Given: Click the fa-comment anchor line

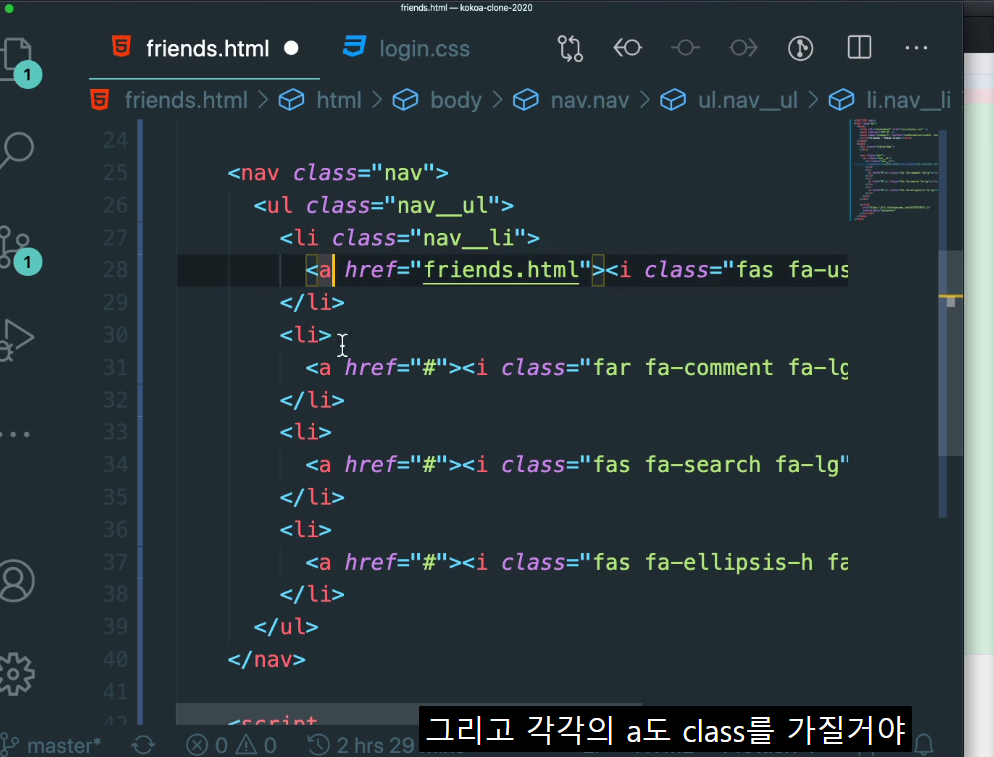Looking at the screenshot, I should click(x=577, y=368).
